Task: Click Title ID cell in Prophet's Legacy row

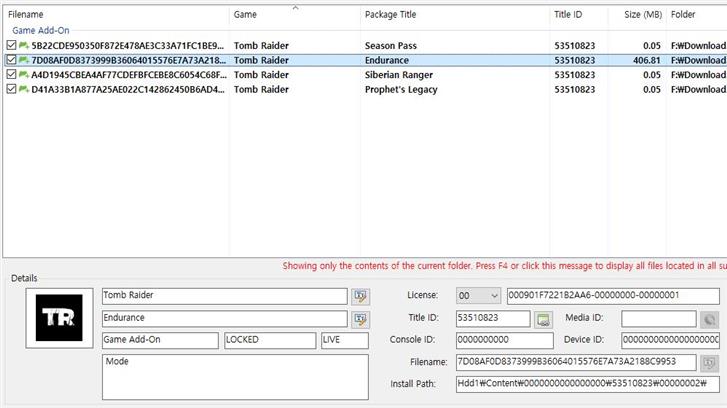Action: [574, 89]
